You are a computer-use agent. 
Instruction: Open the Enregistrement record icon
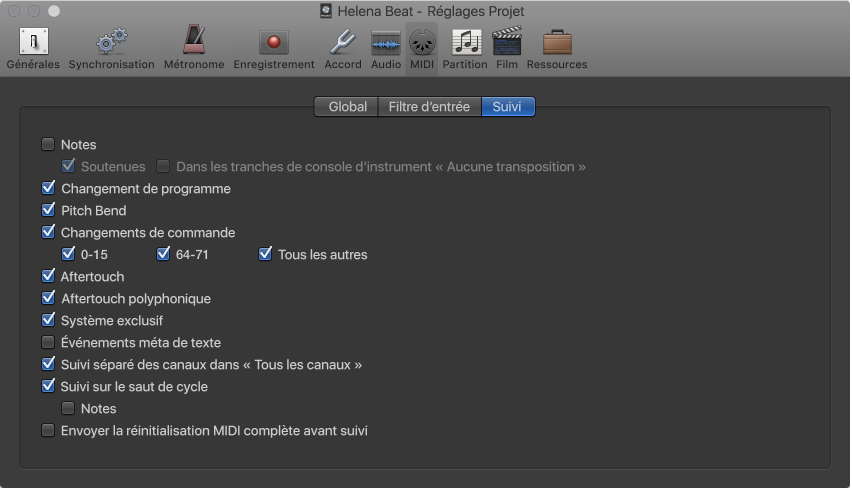coord(274,42)
